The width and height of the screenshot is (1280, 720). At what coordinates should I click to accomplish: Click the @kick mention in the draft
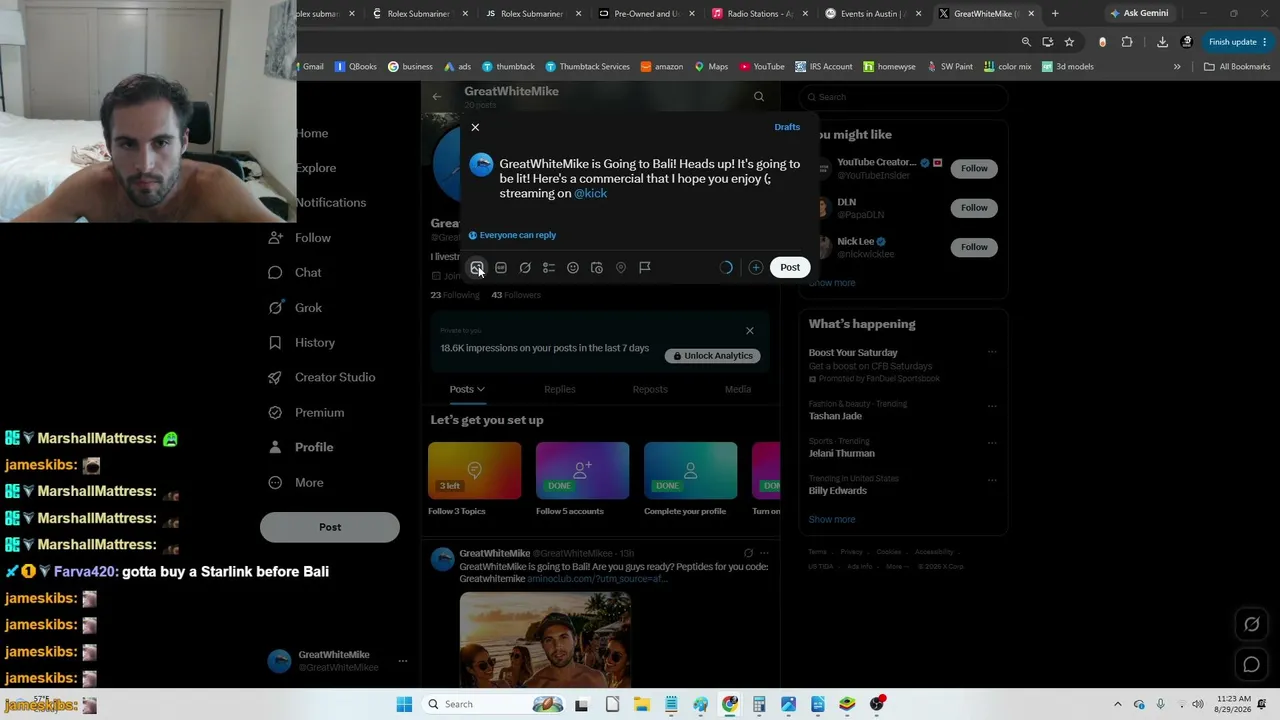point(590,193)
